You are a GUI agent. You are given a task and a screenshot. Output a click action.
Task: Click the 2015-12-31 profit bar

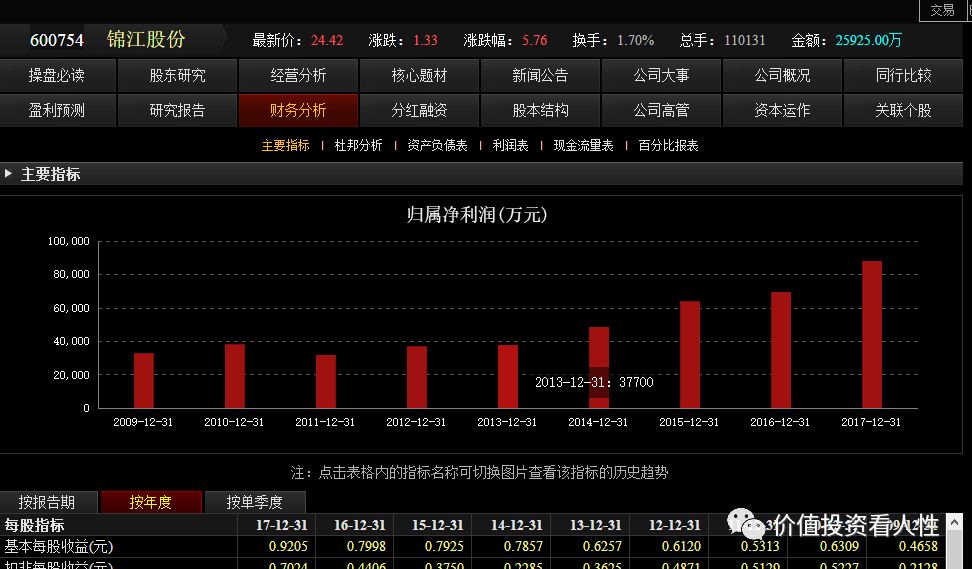tap(690, 355)
